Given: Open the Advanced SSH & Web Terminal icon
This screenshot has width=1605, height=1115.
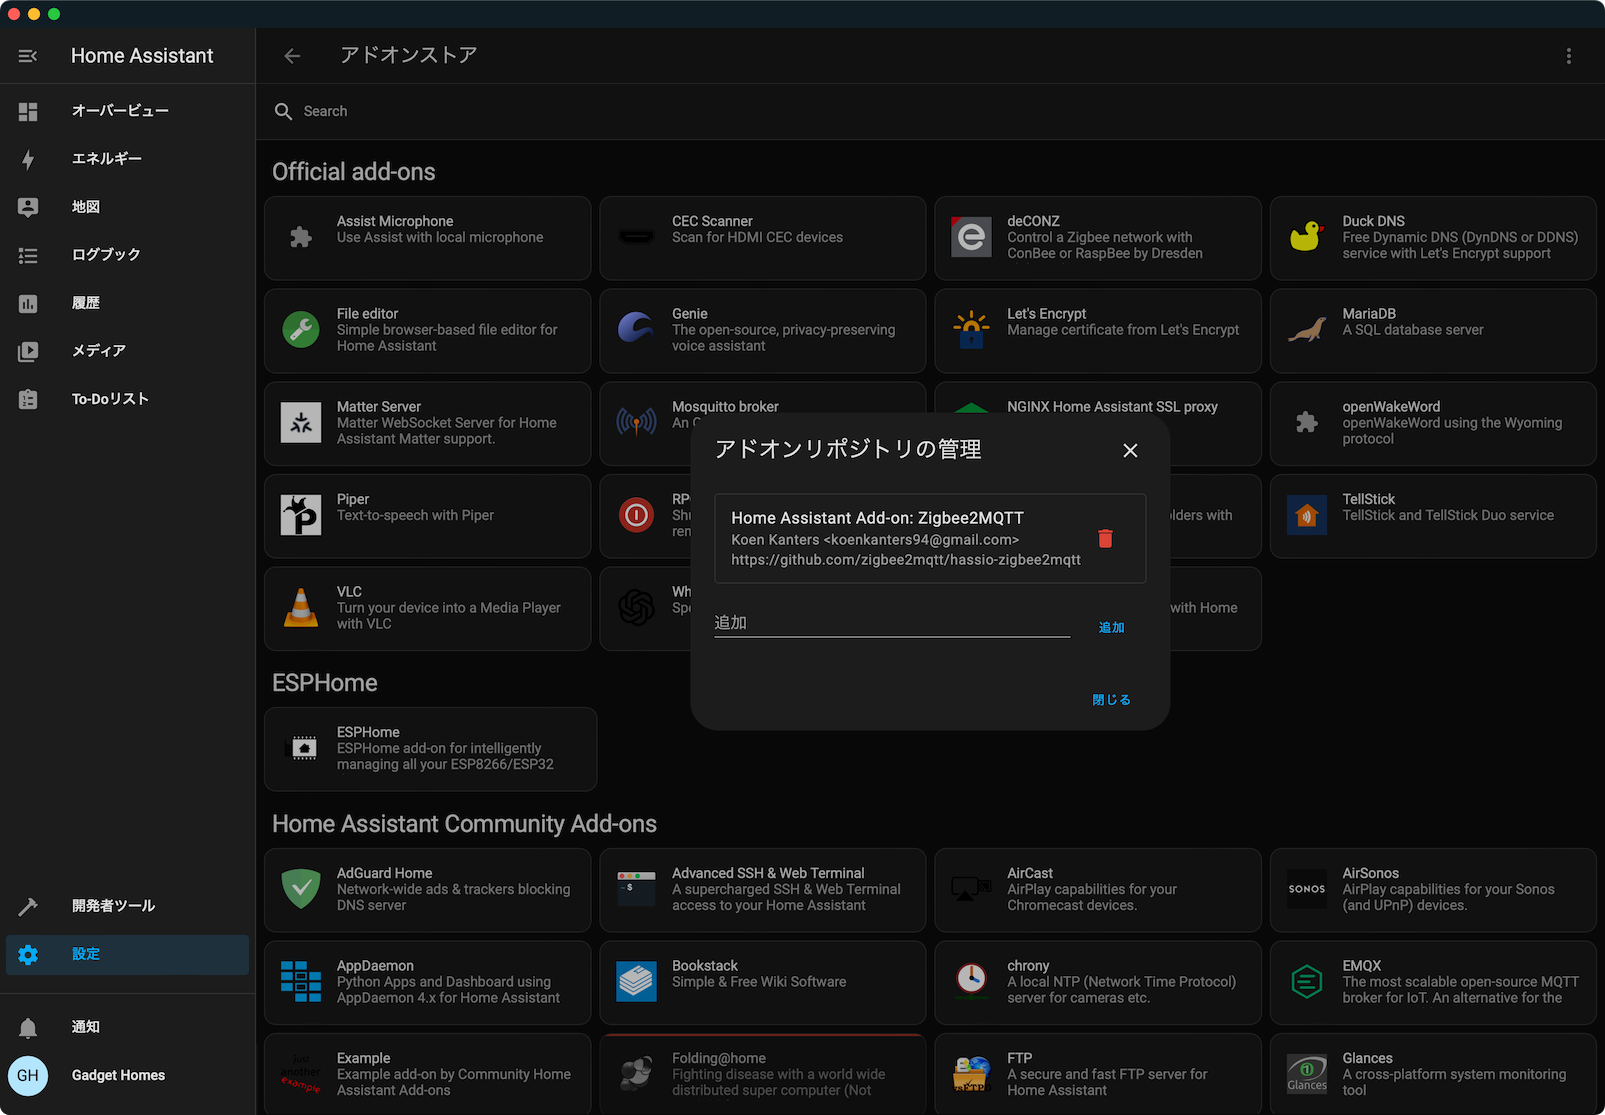Looking at the screenshot, I should (x=636, y=889).
